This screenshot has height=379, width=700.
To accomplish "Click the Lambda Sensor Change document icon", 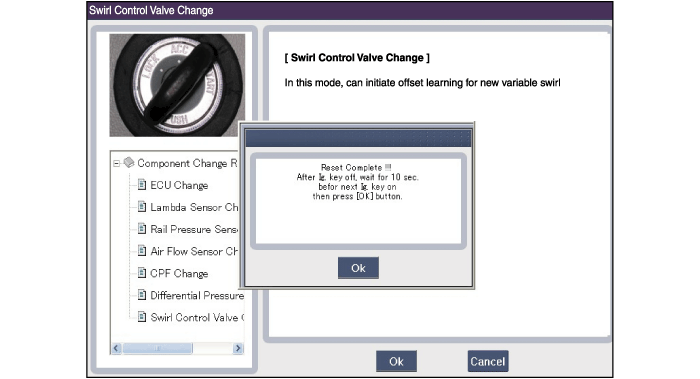I will click(x=142, y=206).
